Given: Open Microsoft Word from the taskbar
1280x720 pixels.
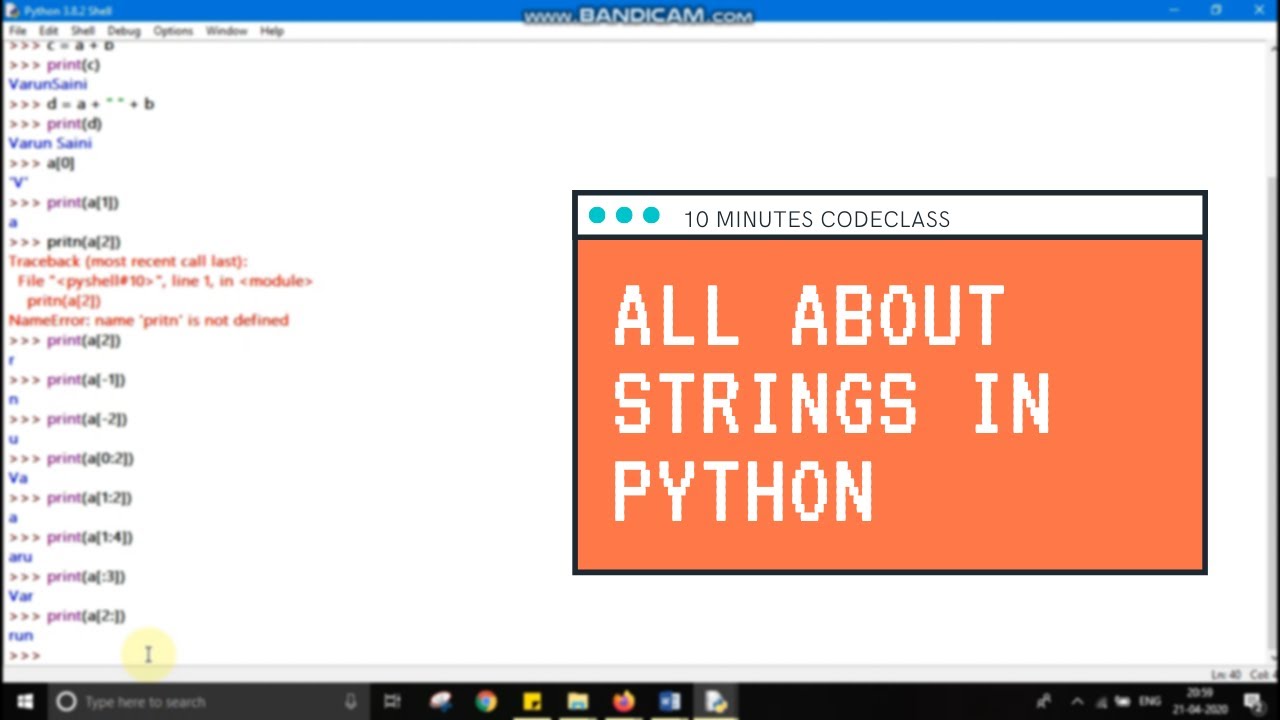Looking at the screenshot, I should [x=669, y=702].
